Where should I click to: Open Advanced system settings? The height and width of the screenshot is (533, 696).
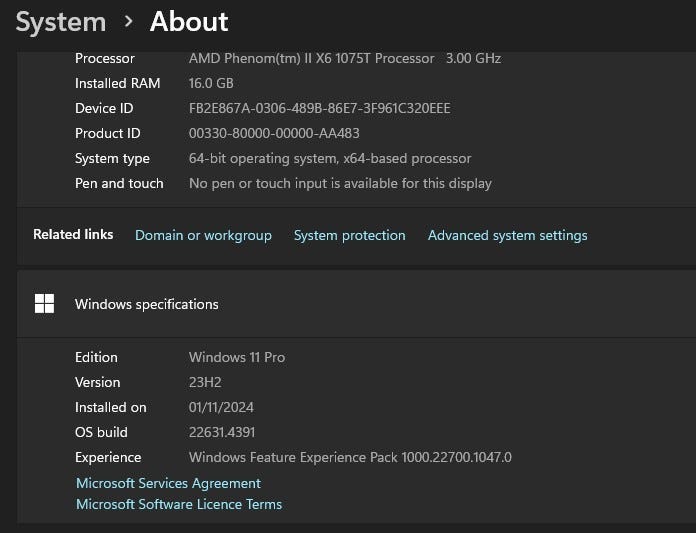coord(507,235)
